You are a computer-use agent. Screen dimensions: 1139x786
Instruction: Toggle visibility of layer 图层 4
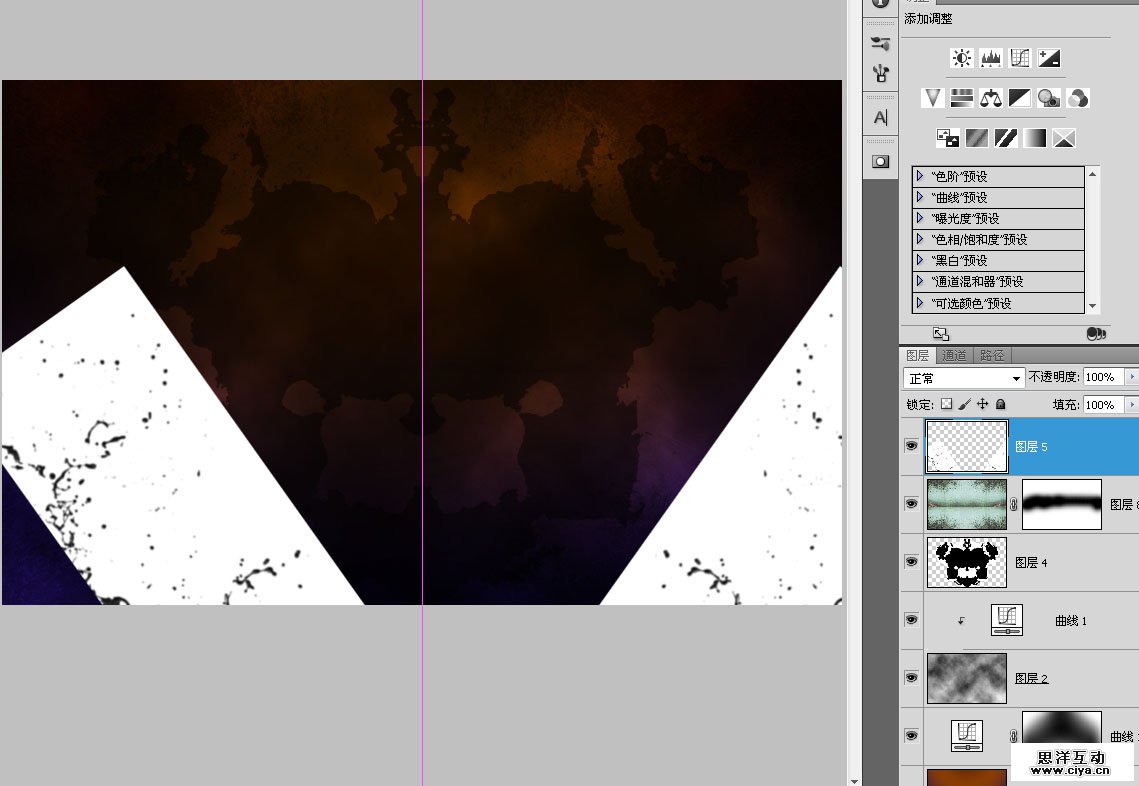pos(911,562)
